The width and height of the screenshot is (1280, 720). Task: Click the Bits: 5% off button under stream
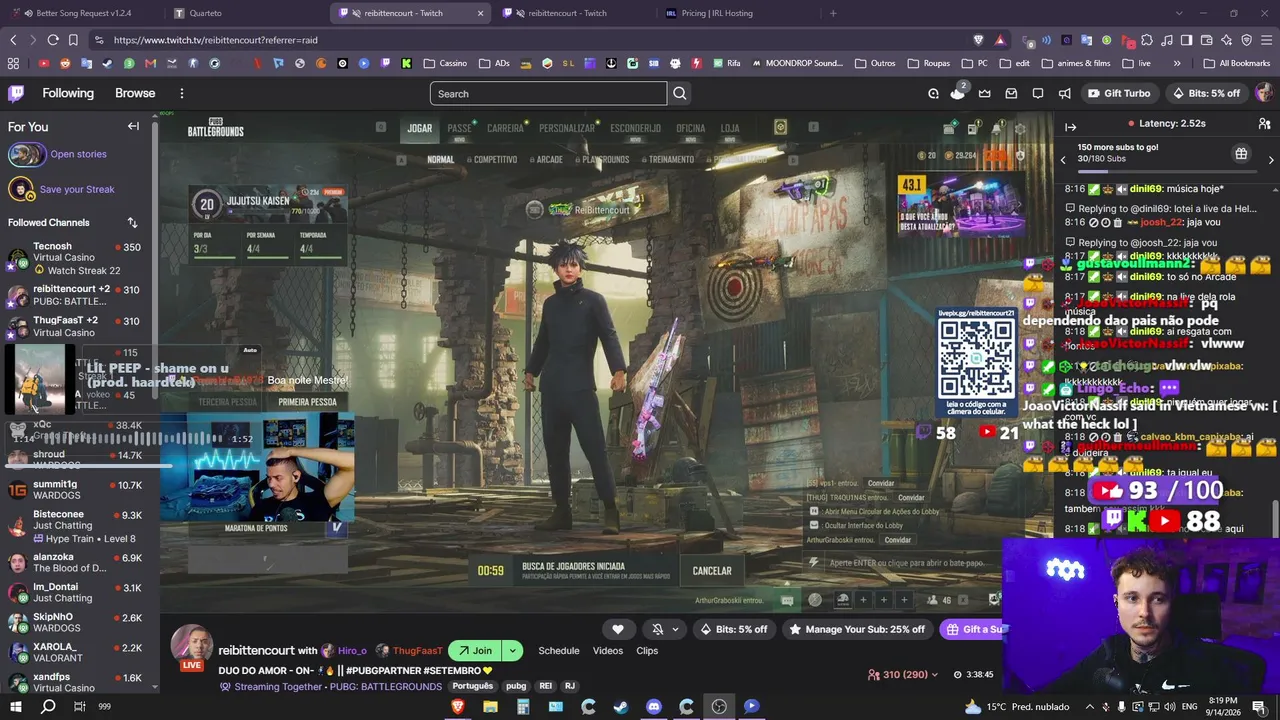734,629
